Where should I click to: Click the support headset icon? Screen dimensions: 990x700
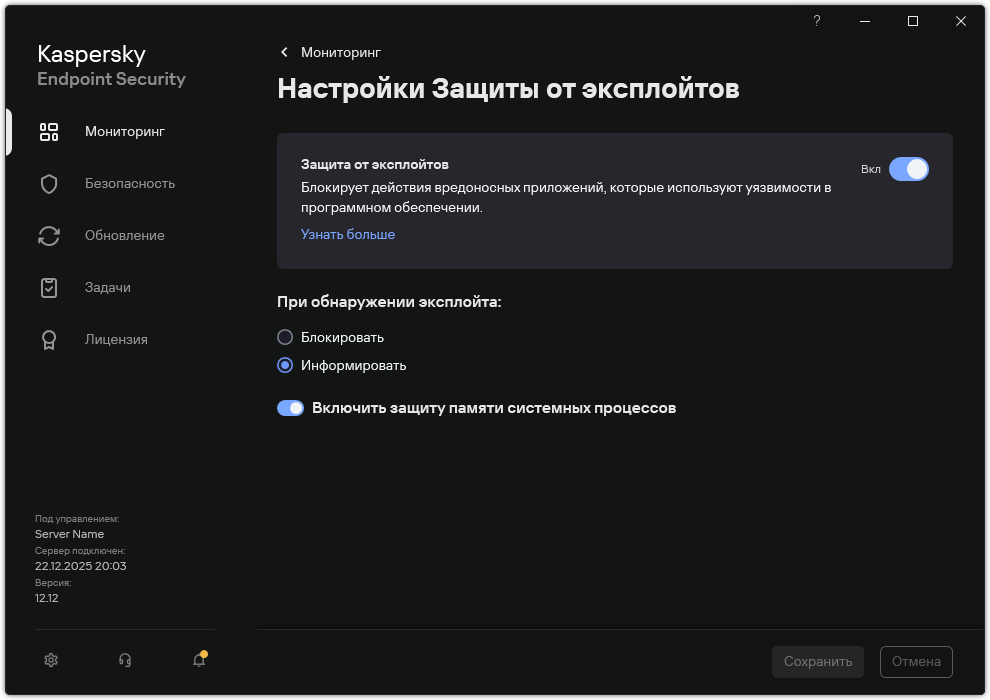click(124, 660)
